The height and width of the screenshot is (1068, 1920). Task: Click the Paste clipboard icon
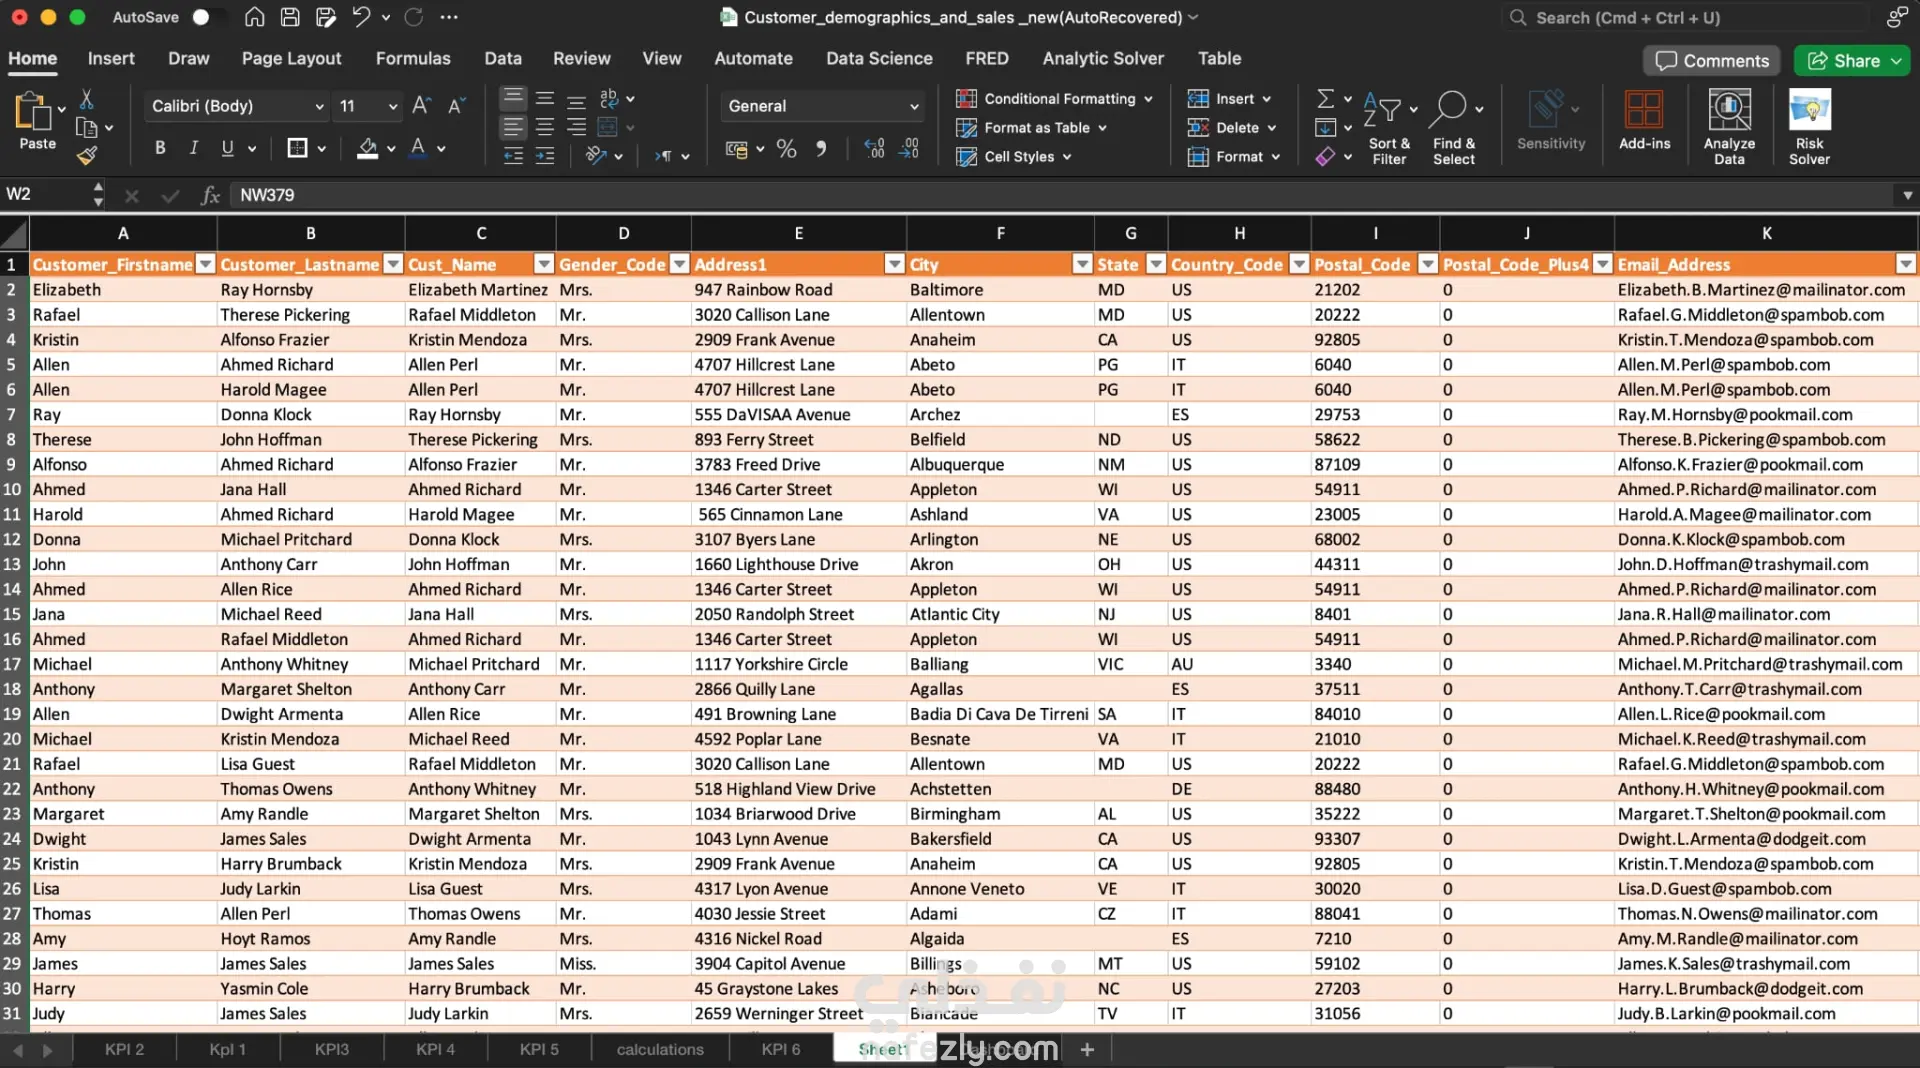[x=33, y=111]
